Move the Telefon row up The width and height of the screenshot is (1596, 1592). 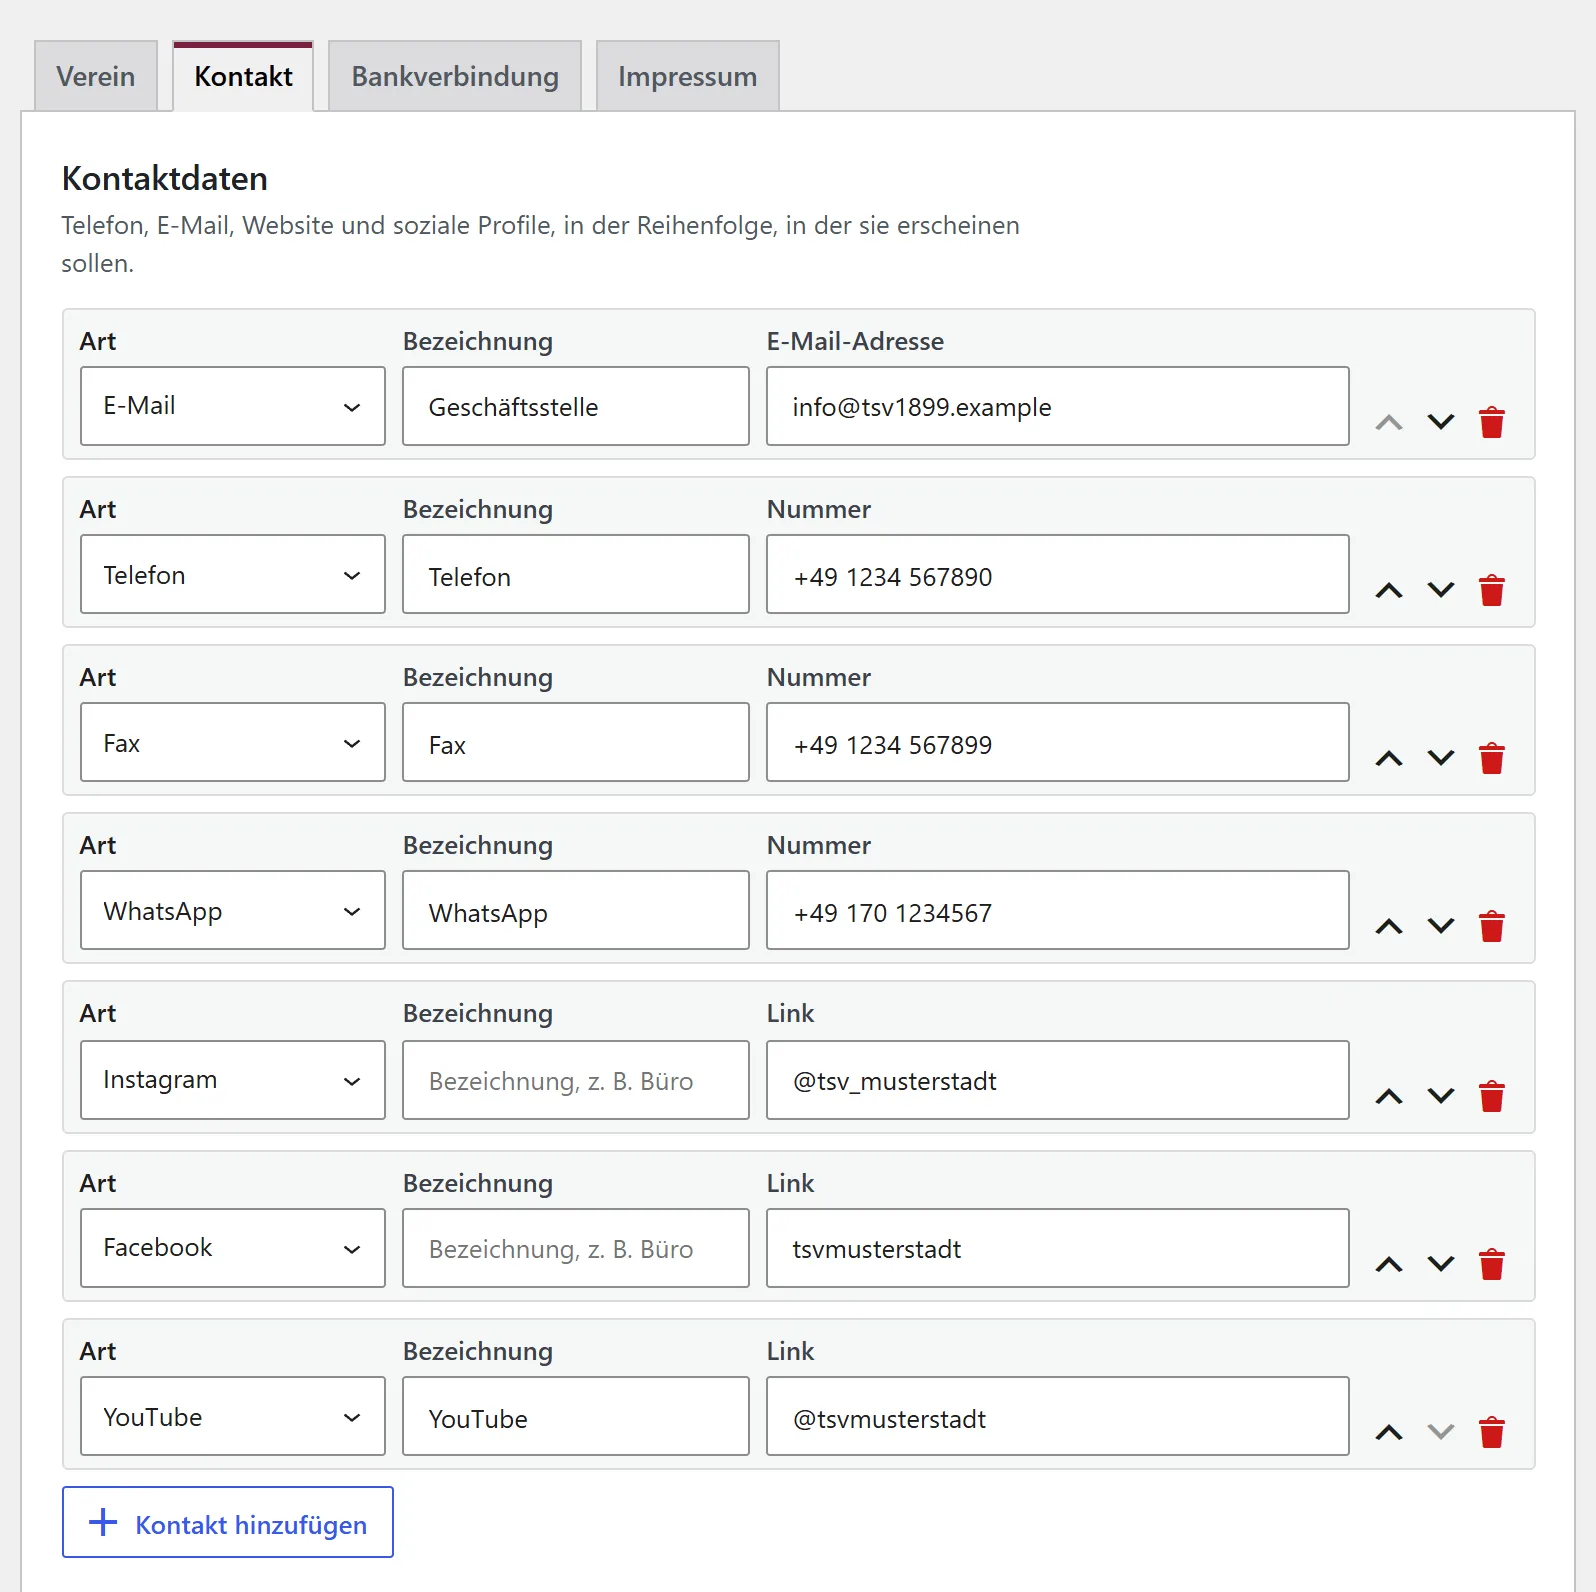coord(1389,590)
